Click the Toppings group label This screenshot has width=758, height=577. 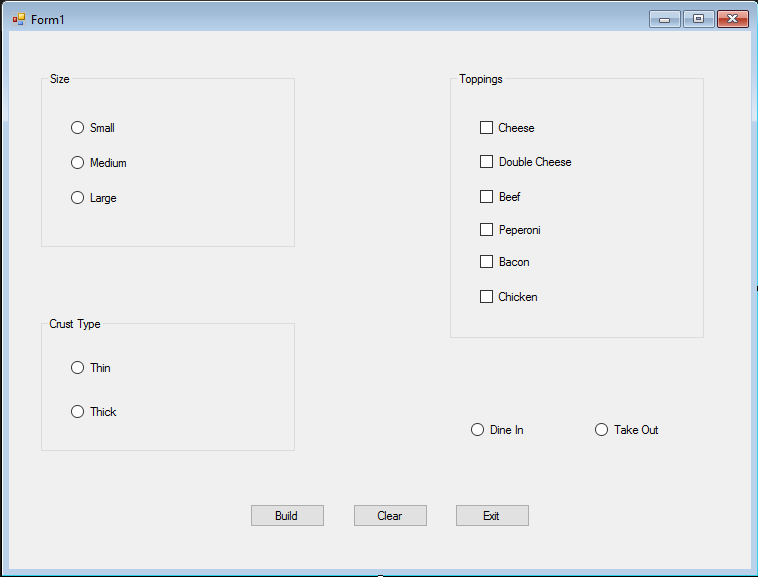click(481, 79)
